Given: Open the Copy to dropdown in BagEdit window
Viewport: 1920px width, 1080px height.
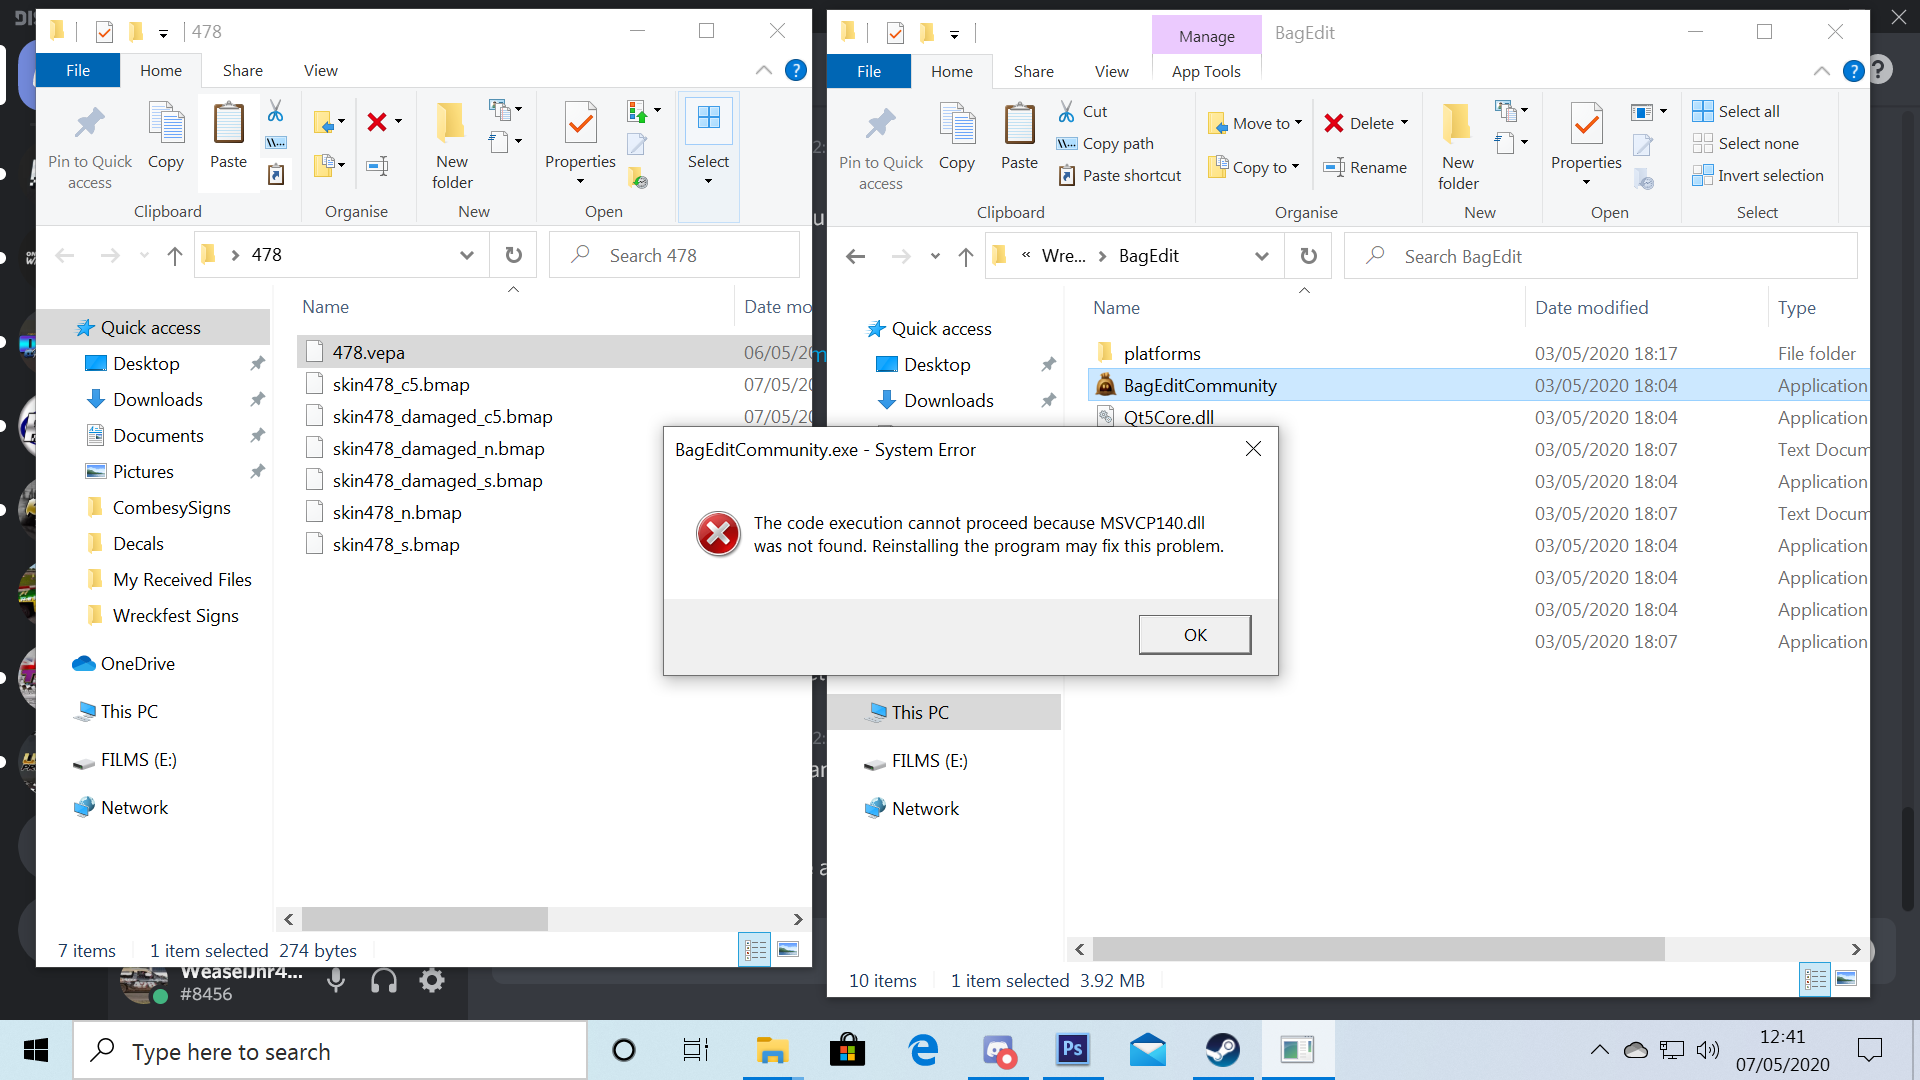Looking at the screenshot, I should point(1254,167).
